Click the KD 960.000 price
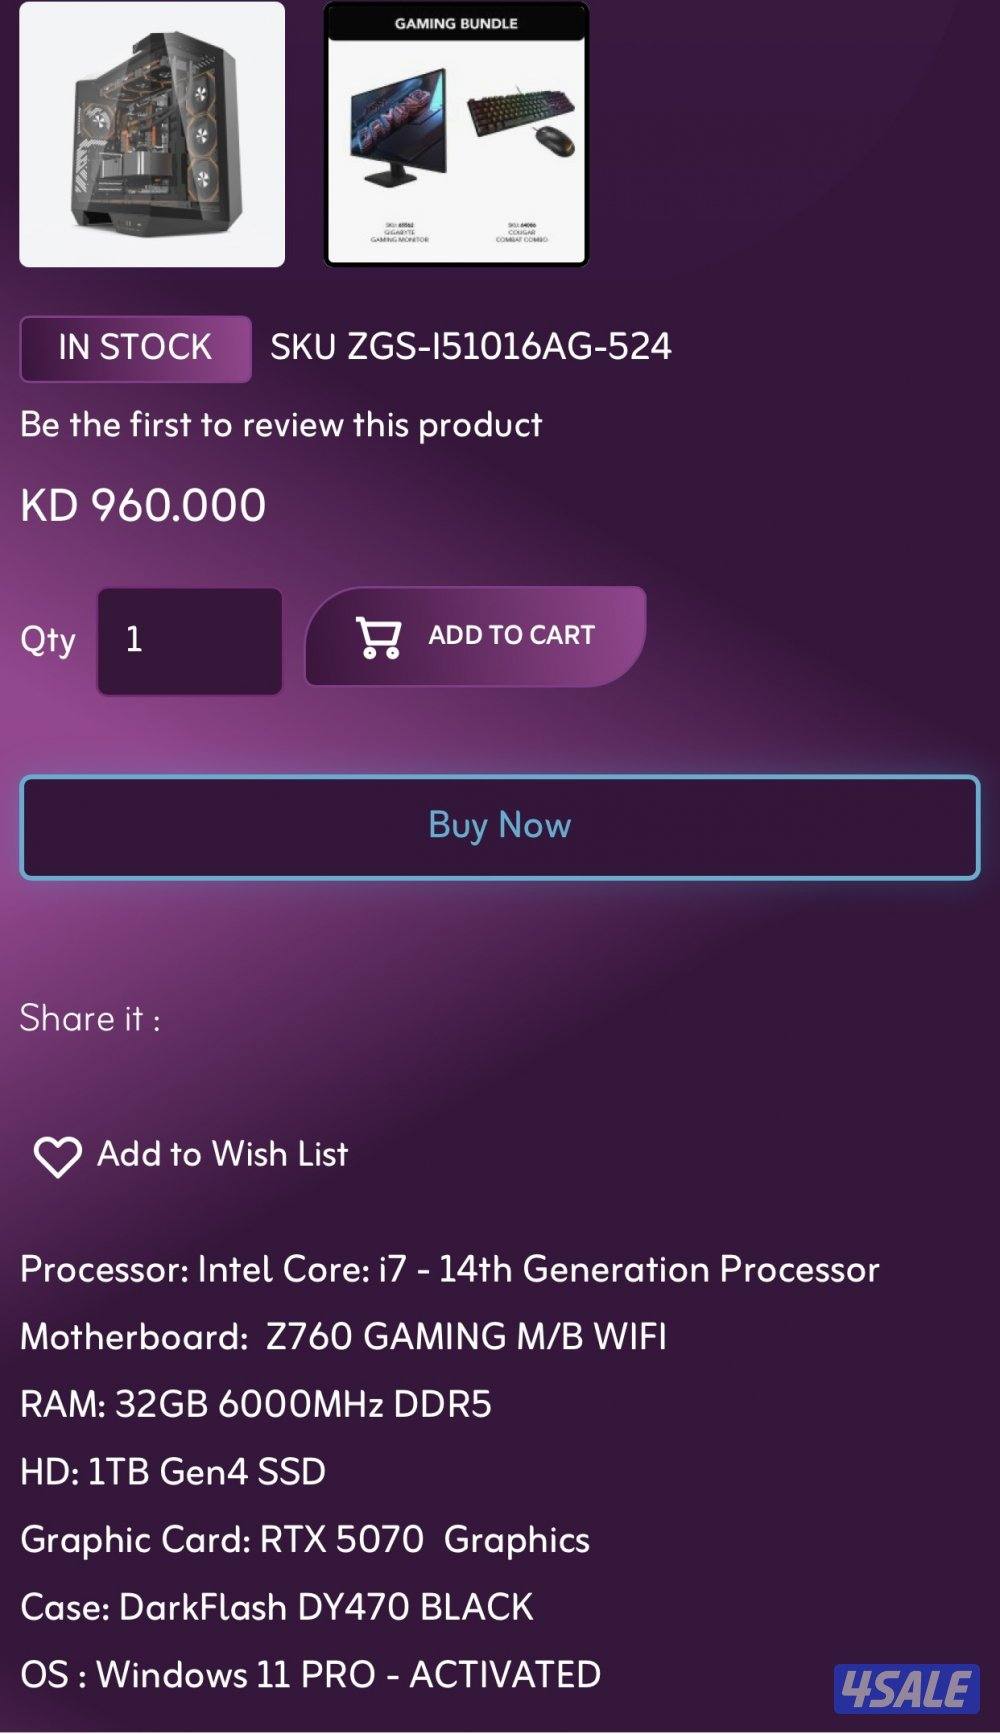The width and height of the screenshot is (1000, 1734). (x=143, y=505)
